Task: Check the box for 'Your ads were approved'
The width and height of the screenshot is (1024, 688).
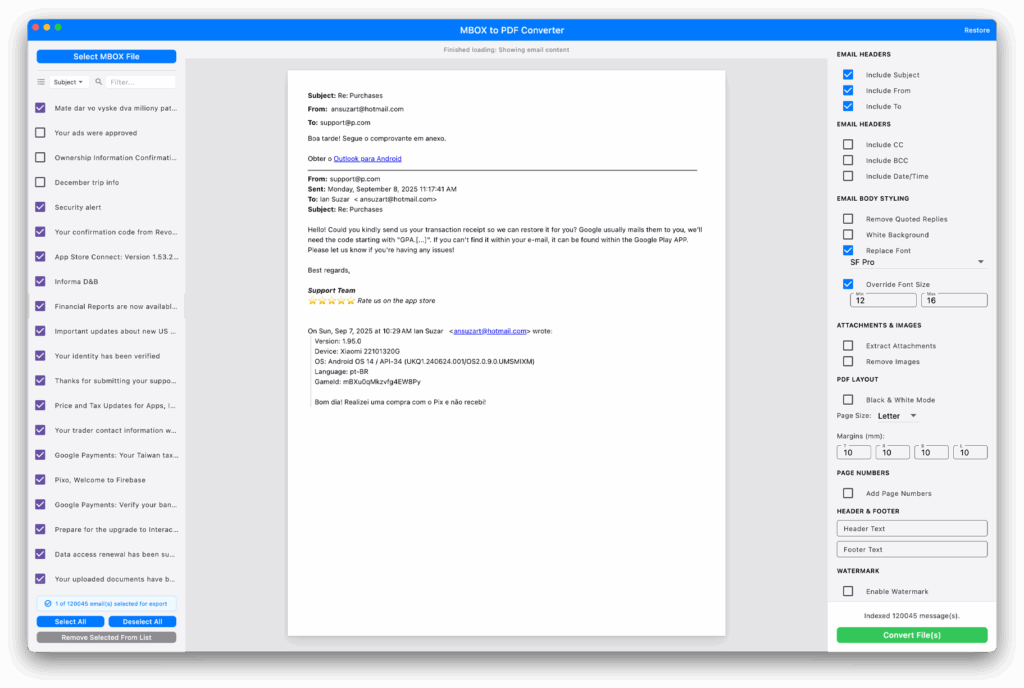Action: 40,132
